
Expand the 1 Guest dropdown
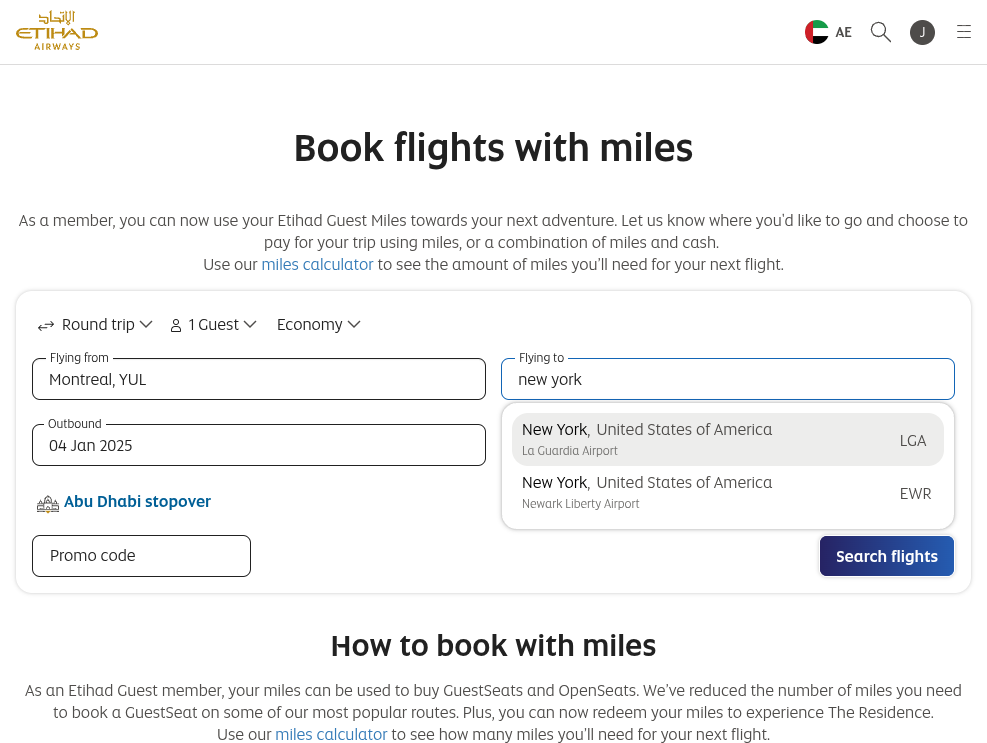(213, 325)
